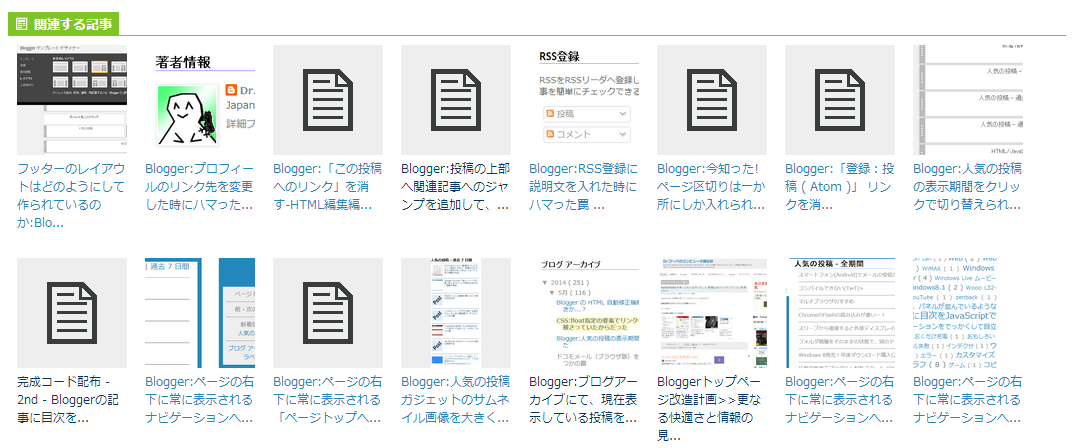This screenshot has height=448, width=1076.
Task: Click the Blogger top page screenshot thumbnail
Action: [x=712, y=313]
